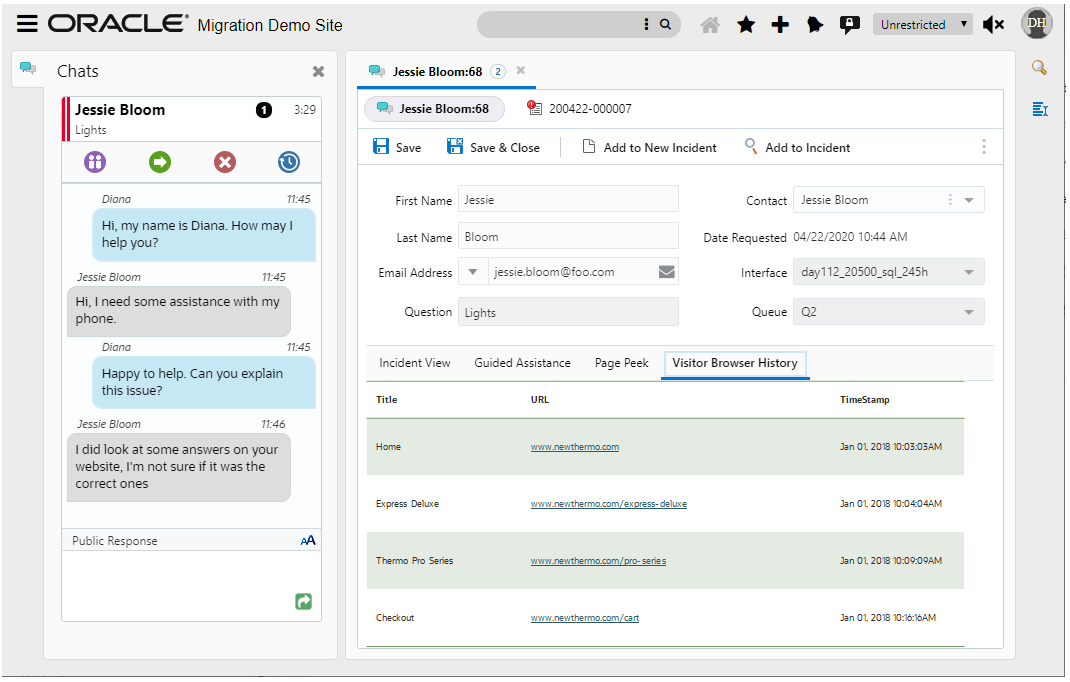Click into the First Name field
Image resolution: width=1070 pixels, height=682 pixels.
click(567, 200)
